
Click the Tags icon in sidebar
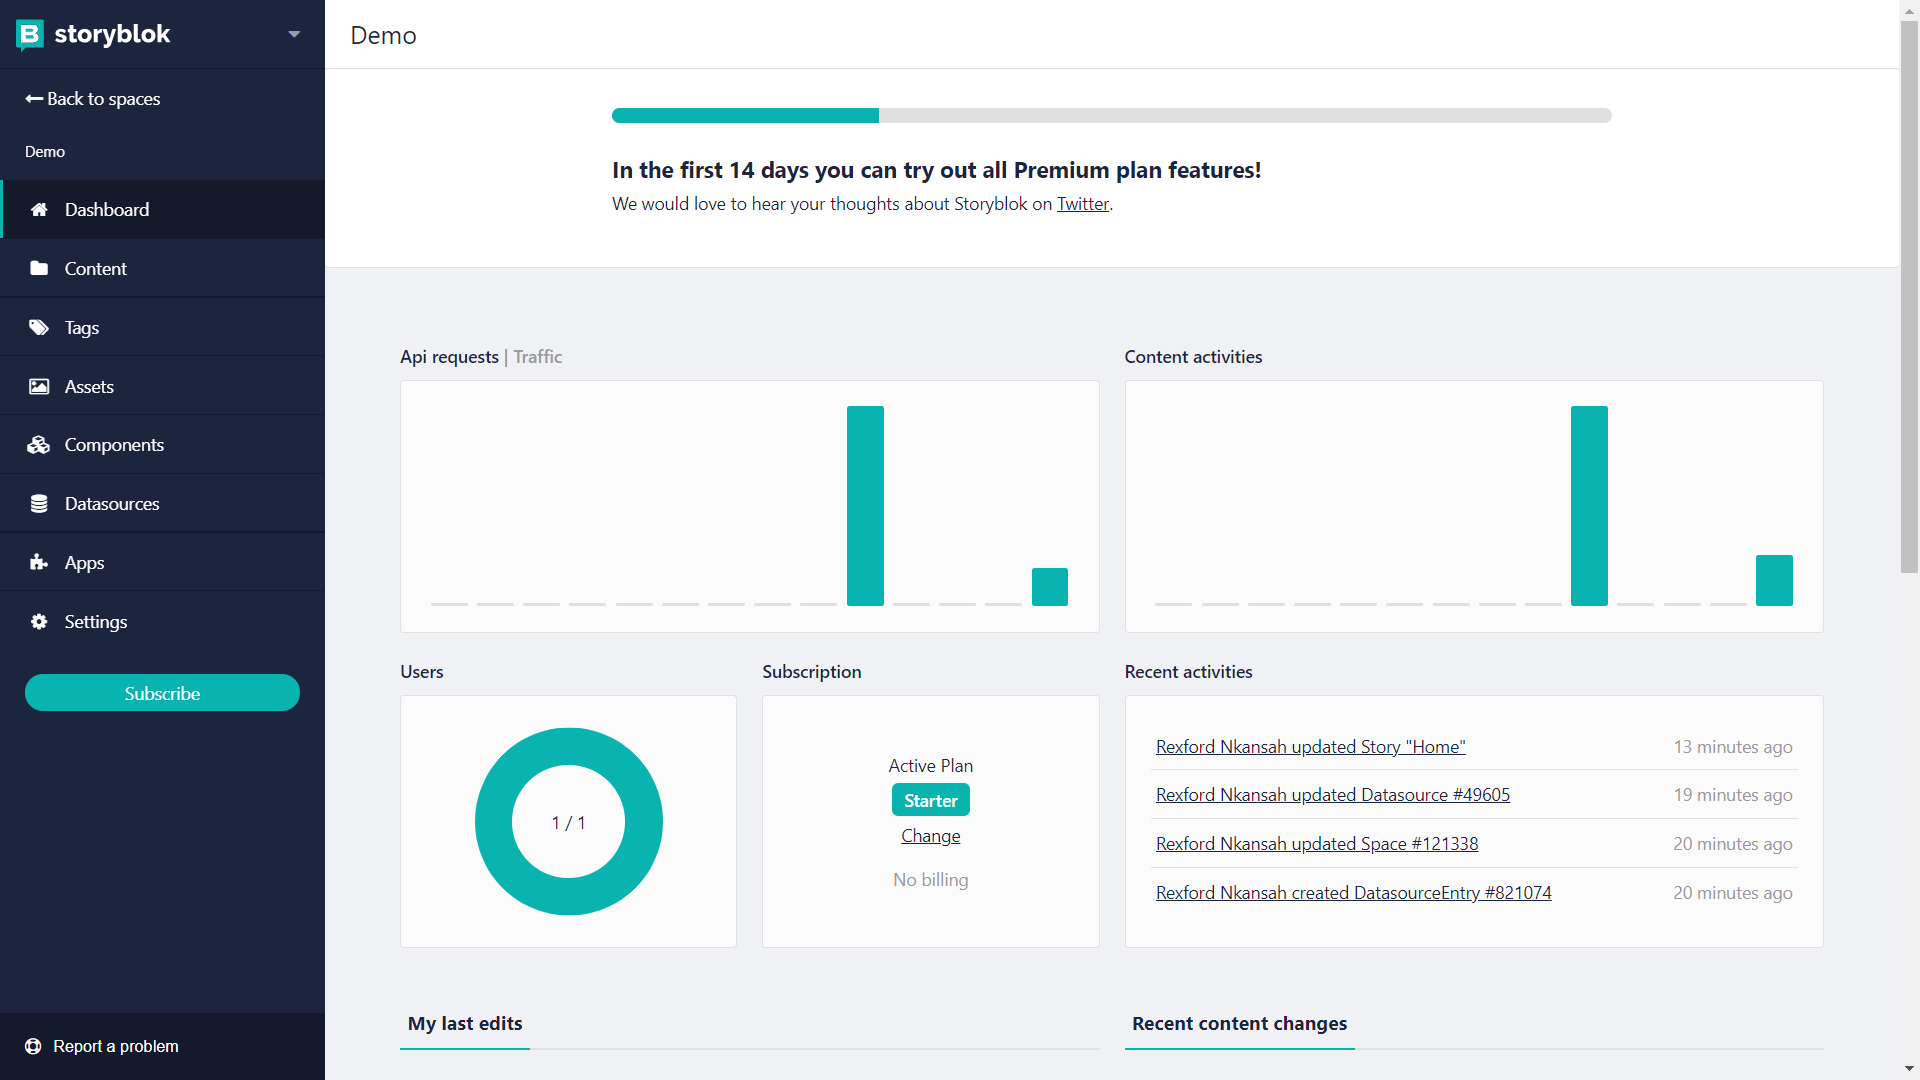39,327
